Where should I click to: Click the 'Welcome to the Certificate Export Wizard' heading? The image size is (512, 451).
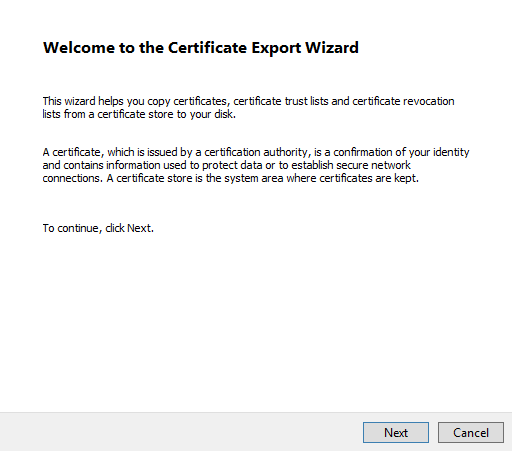201,48
